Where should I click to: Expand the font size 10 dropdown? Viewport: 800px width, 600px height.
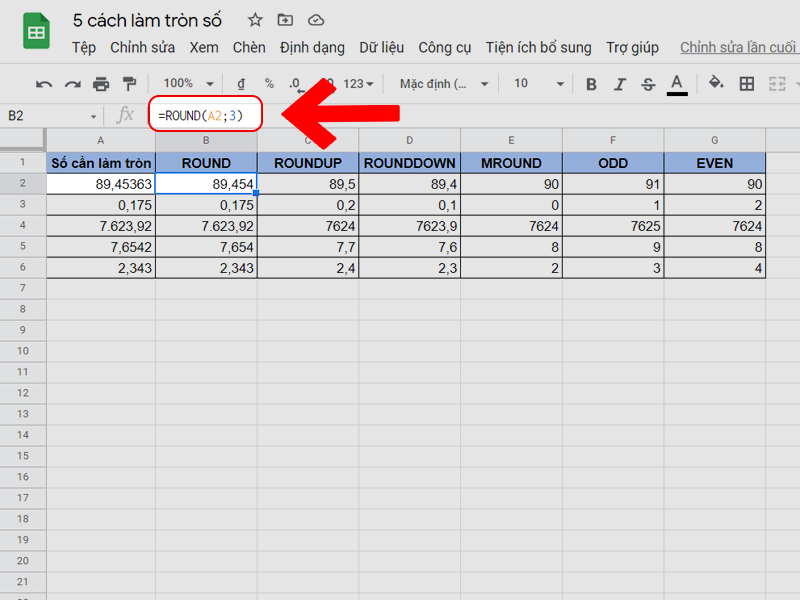click(538, 84)
